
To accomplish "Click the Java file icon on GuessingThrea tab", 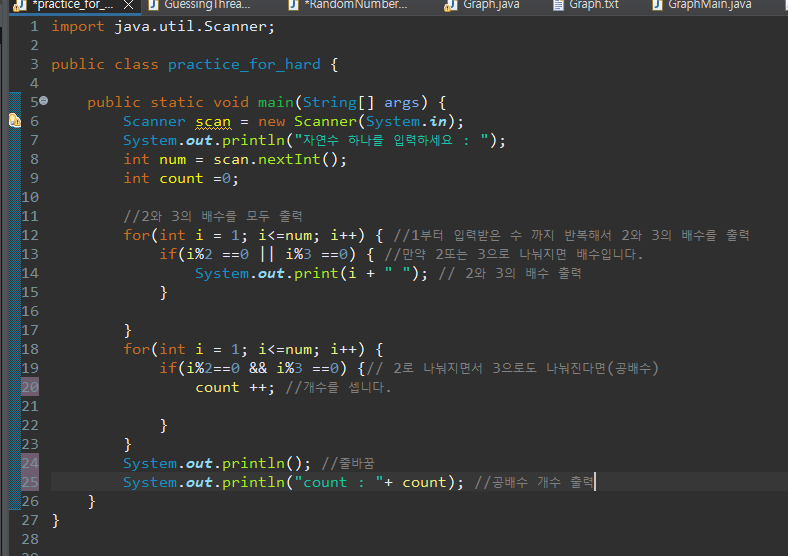I will coord(154,6).
